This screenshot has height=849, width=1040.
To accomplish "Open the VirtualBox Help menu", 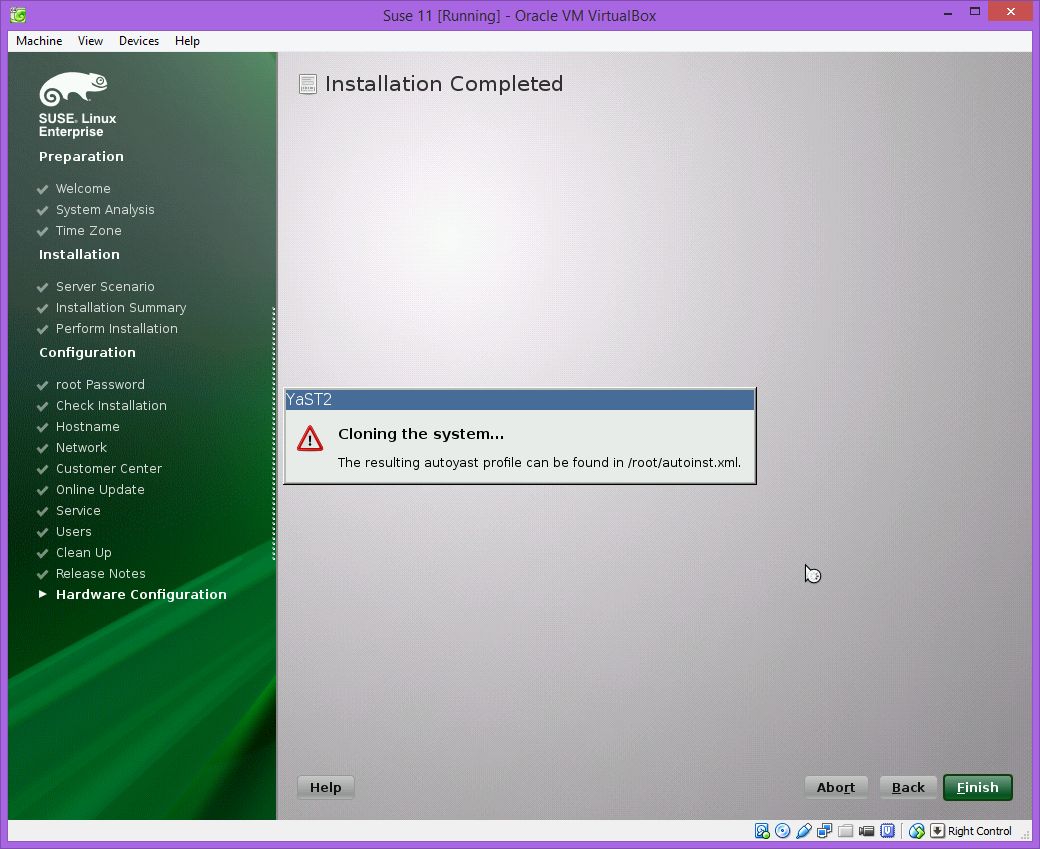I will point(187,40).
